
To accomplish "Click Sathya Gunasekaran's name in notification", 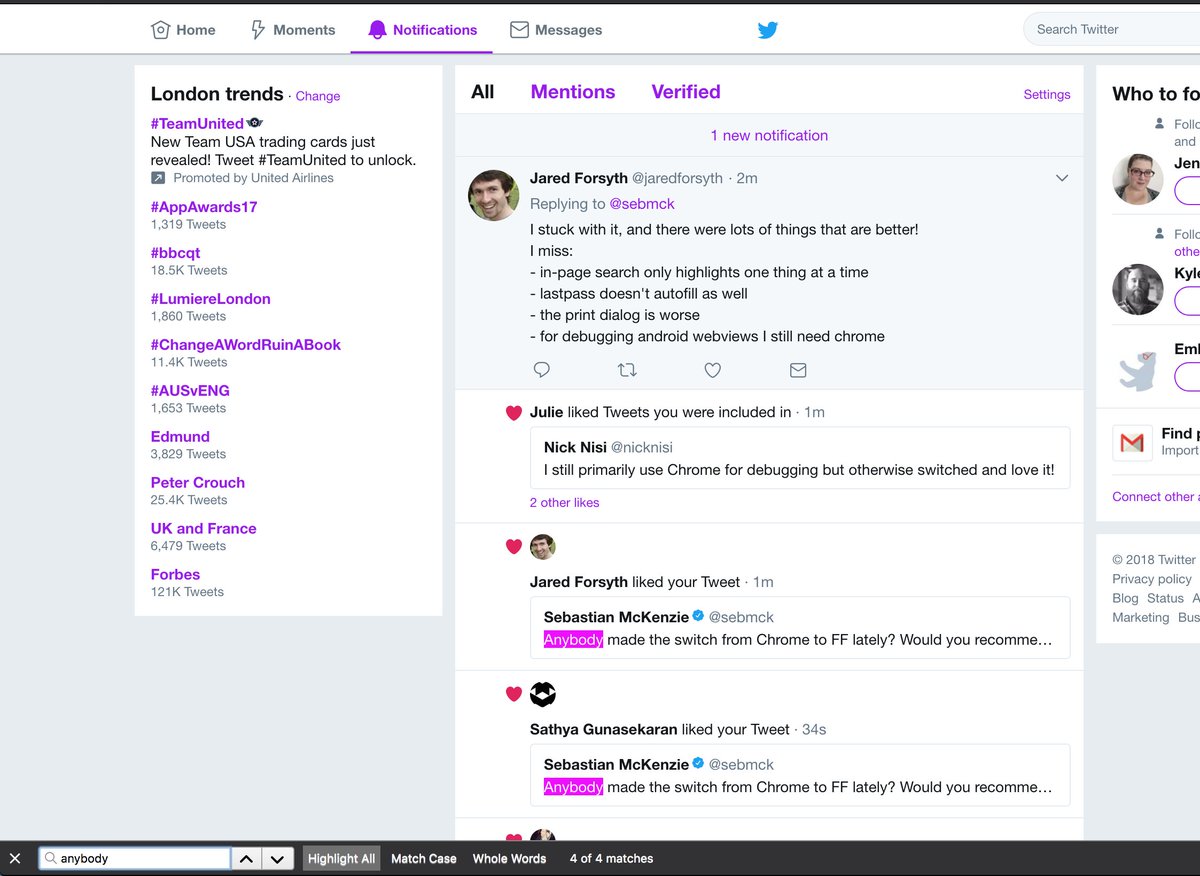I will click(x=604, y=730).
